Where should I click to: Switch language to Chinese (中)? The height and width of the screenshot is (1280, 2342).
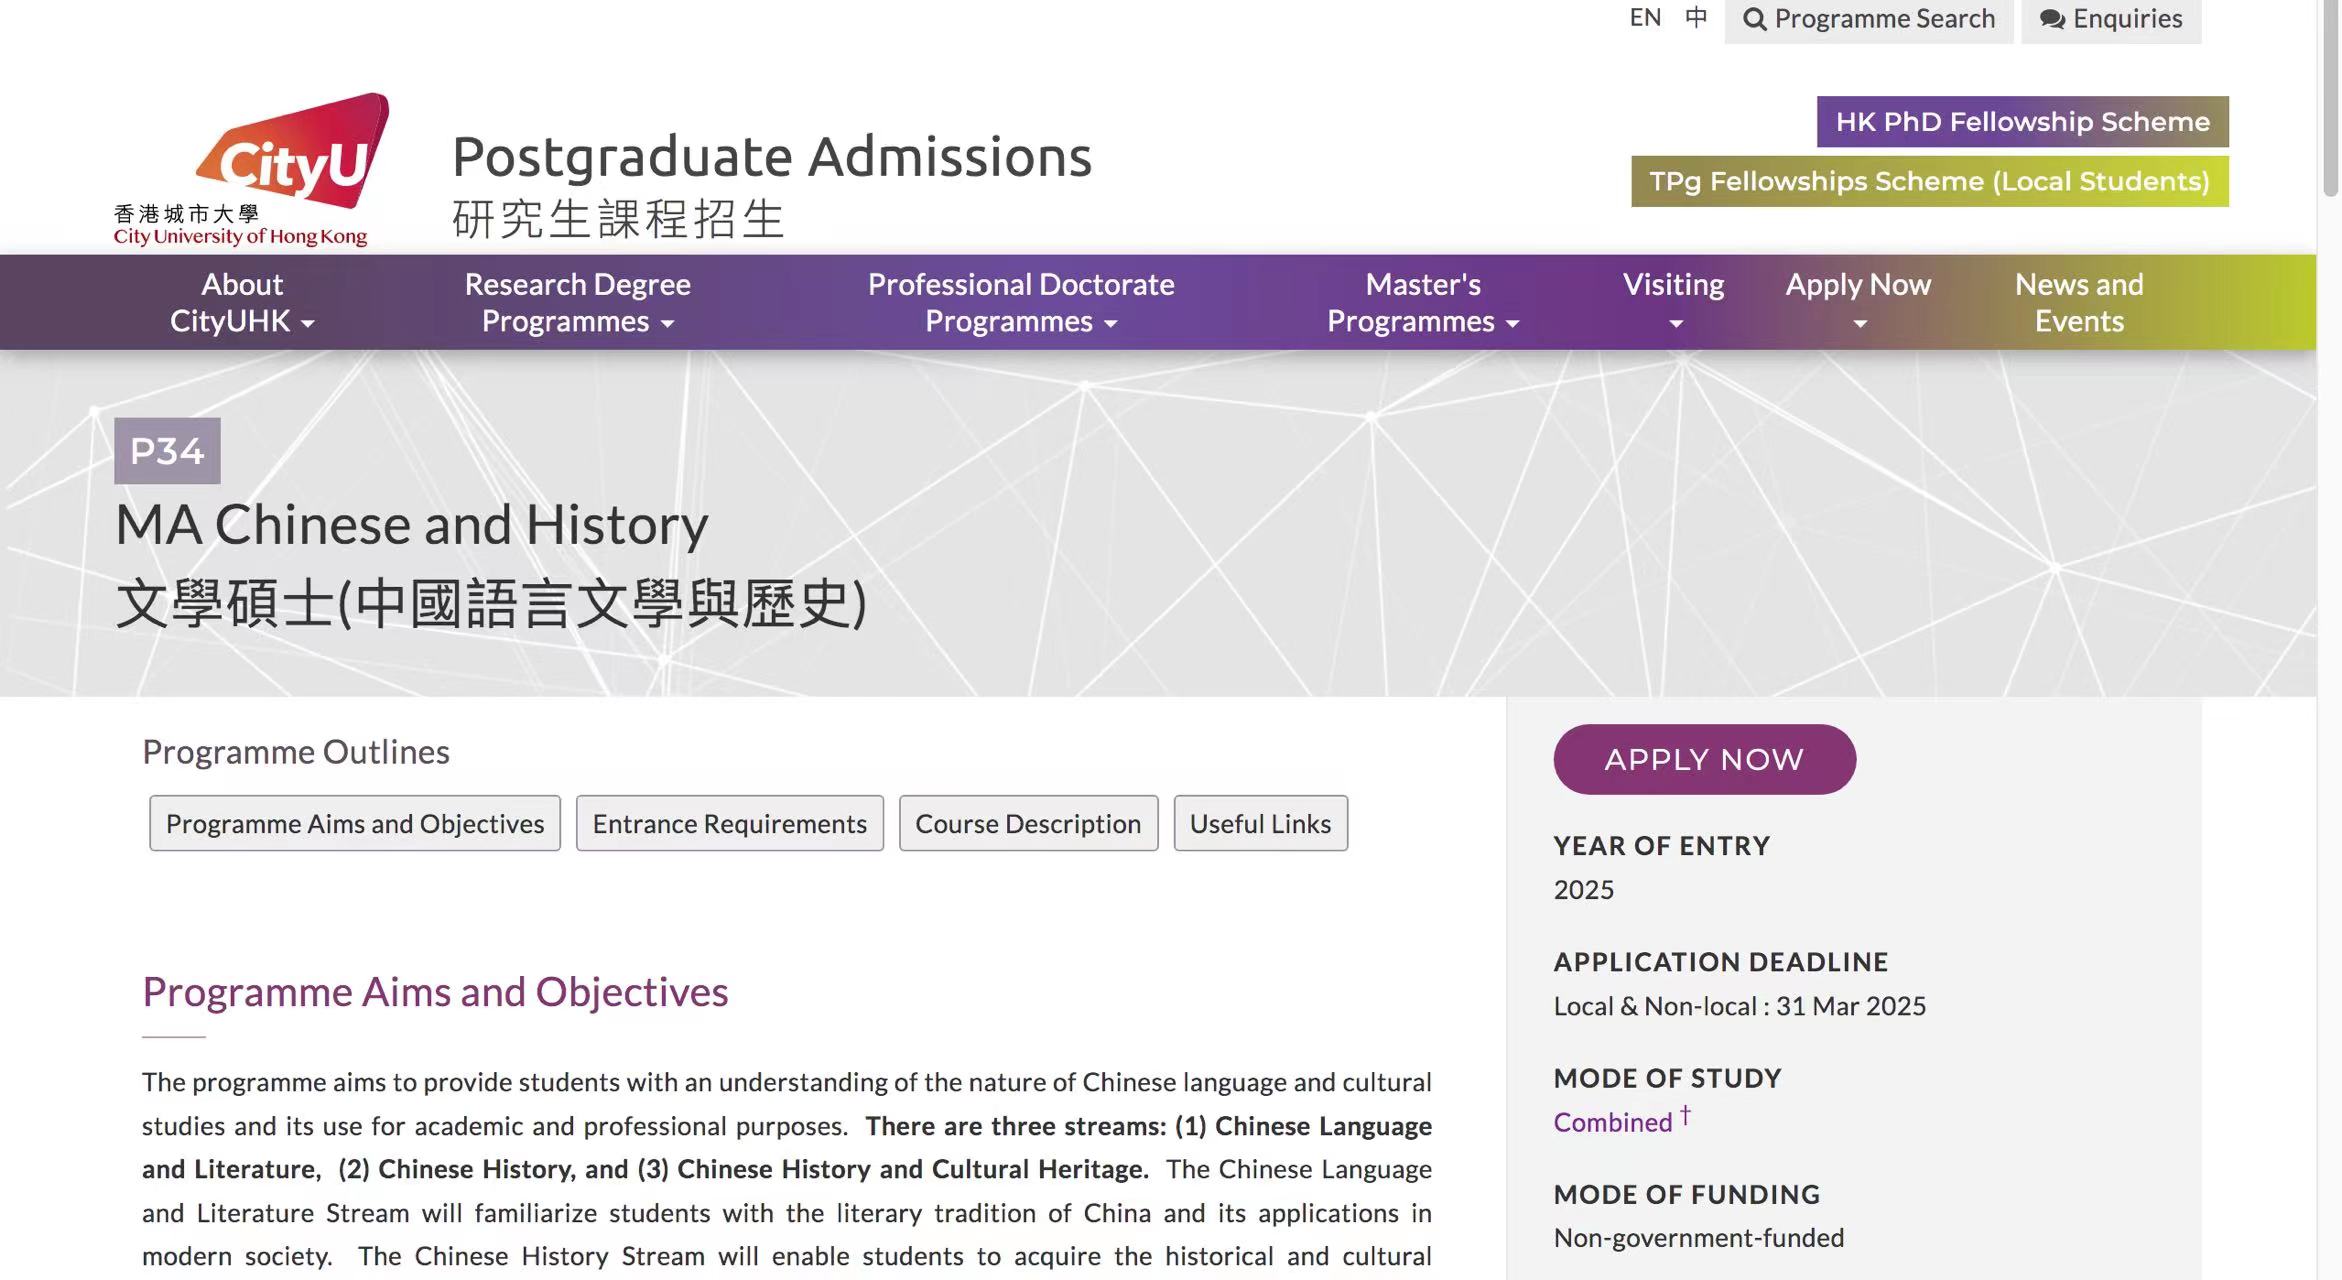pyautogui.click(x=1695, y=17)
